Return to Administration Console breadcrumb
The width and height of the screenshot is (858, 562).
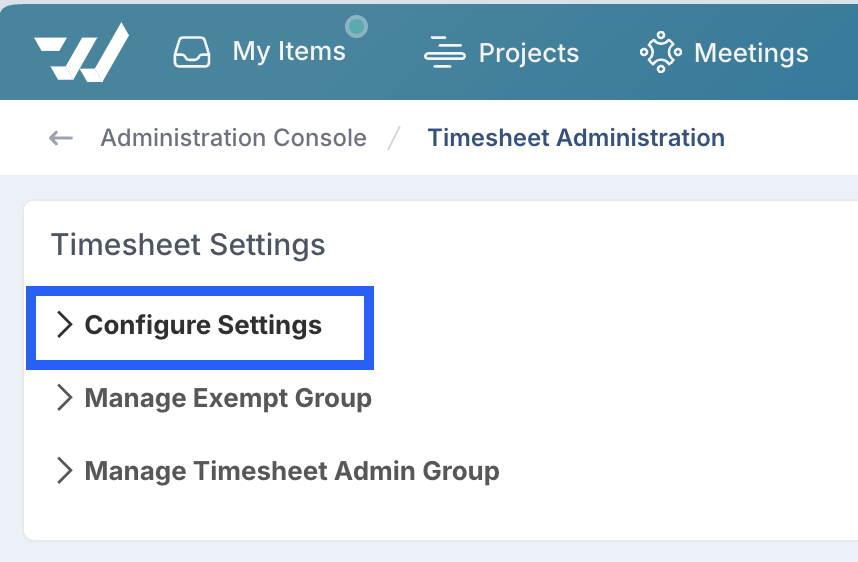point(234,138)
